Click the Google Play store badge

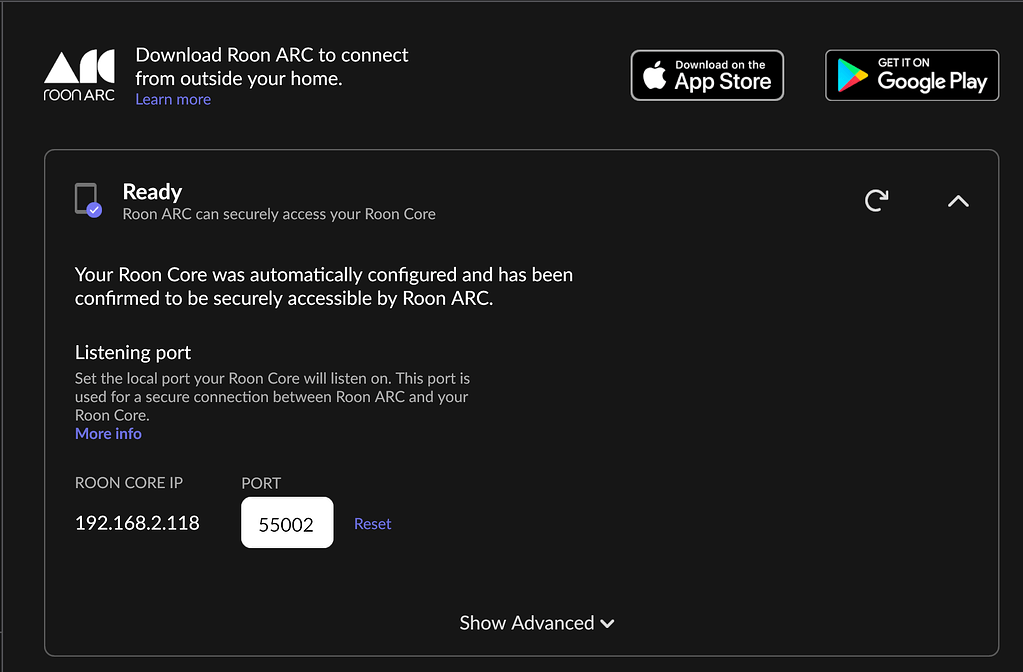[x=911, y=74]
